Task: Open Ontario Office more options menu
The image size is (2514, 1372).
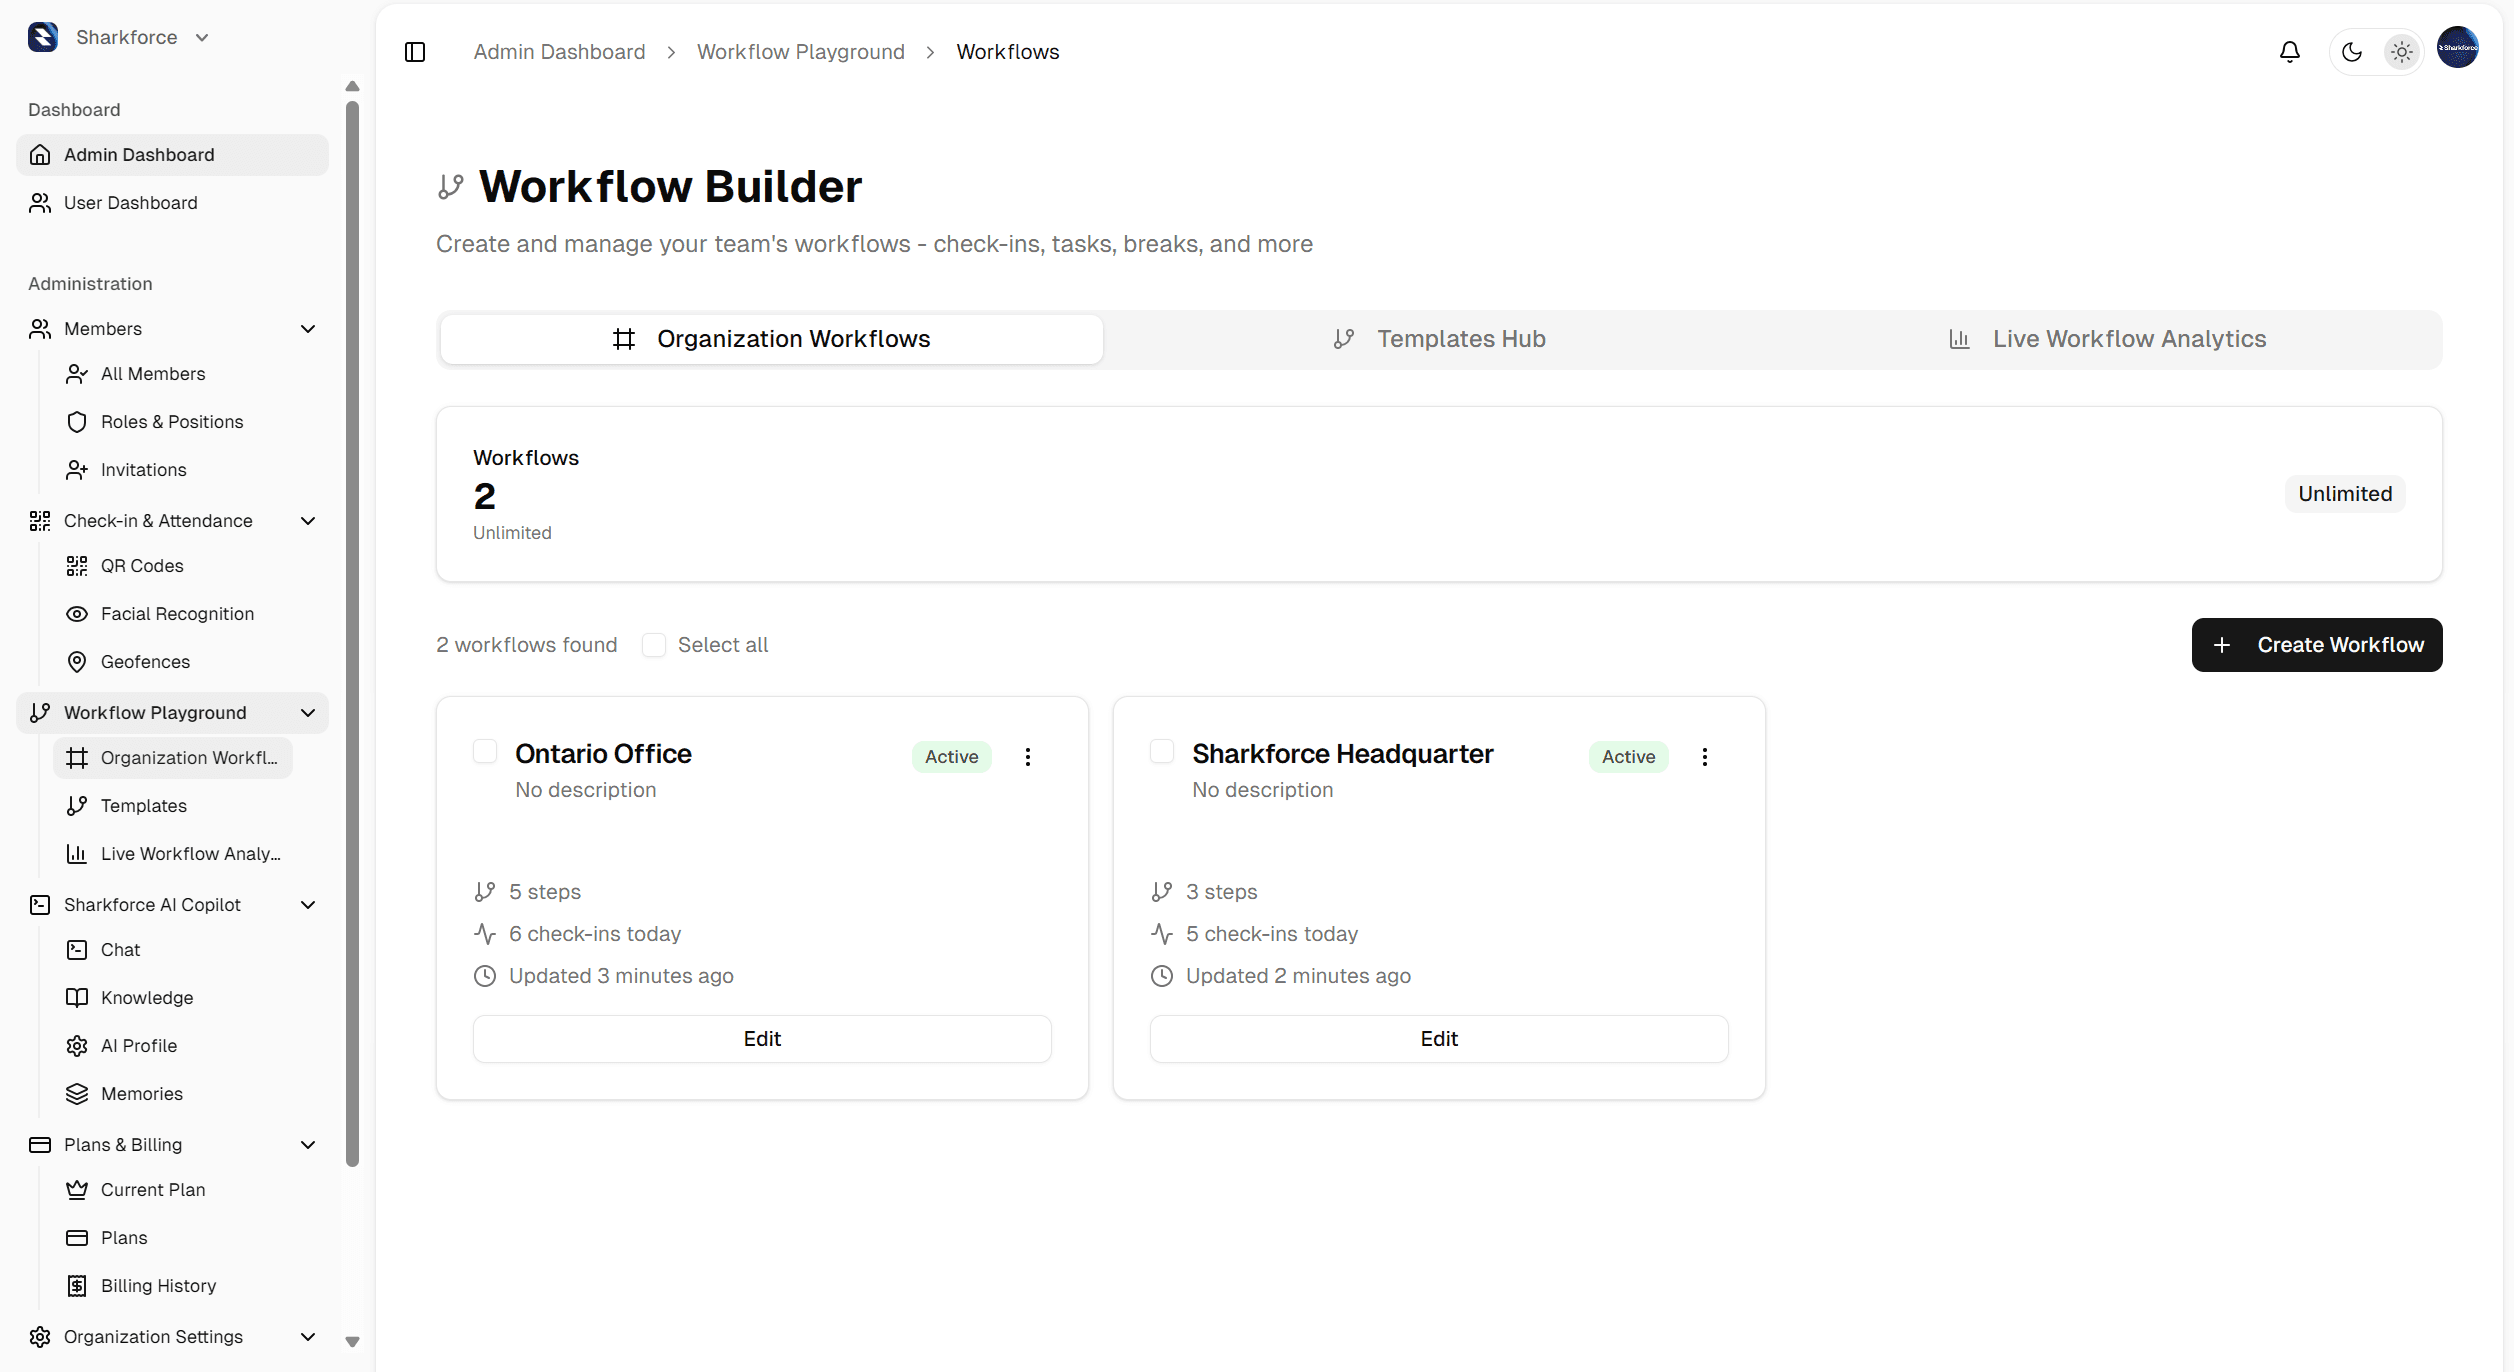Action: (1027, 757)
